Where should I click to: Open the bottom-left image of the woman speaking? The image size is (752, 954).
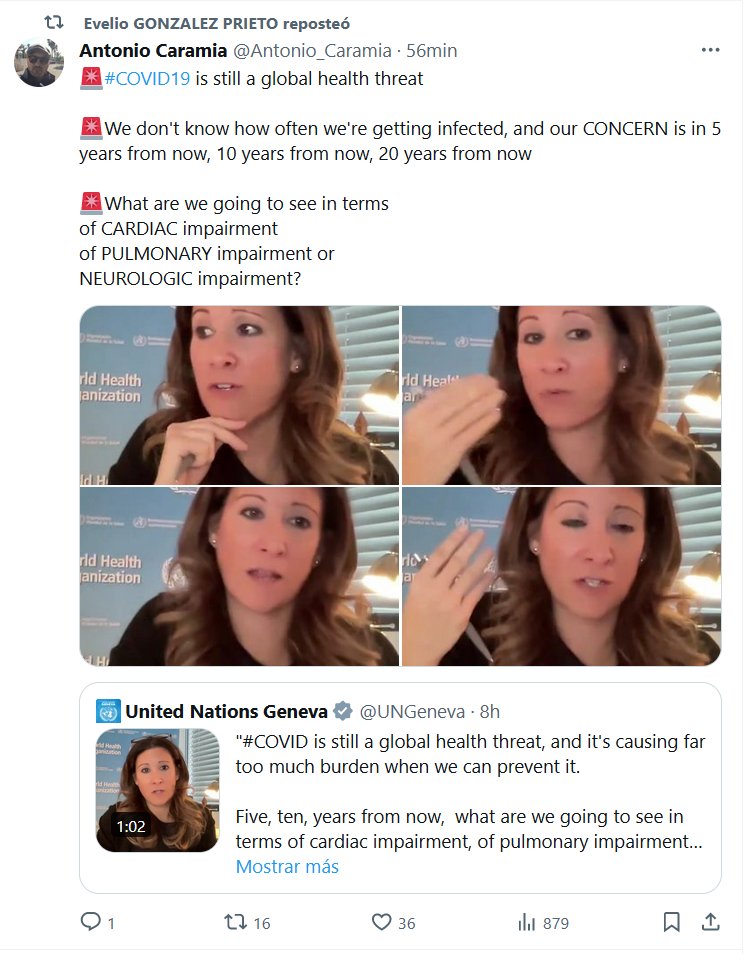(239, 576)
